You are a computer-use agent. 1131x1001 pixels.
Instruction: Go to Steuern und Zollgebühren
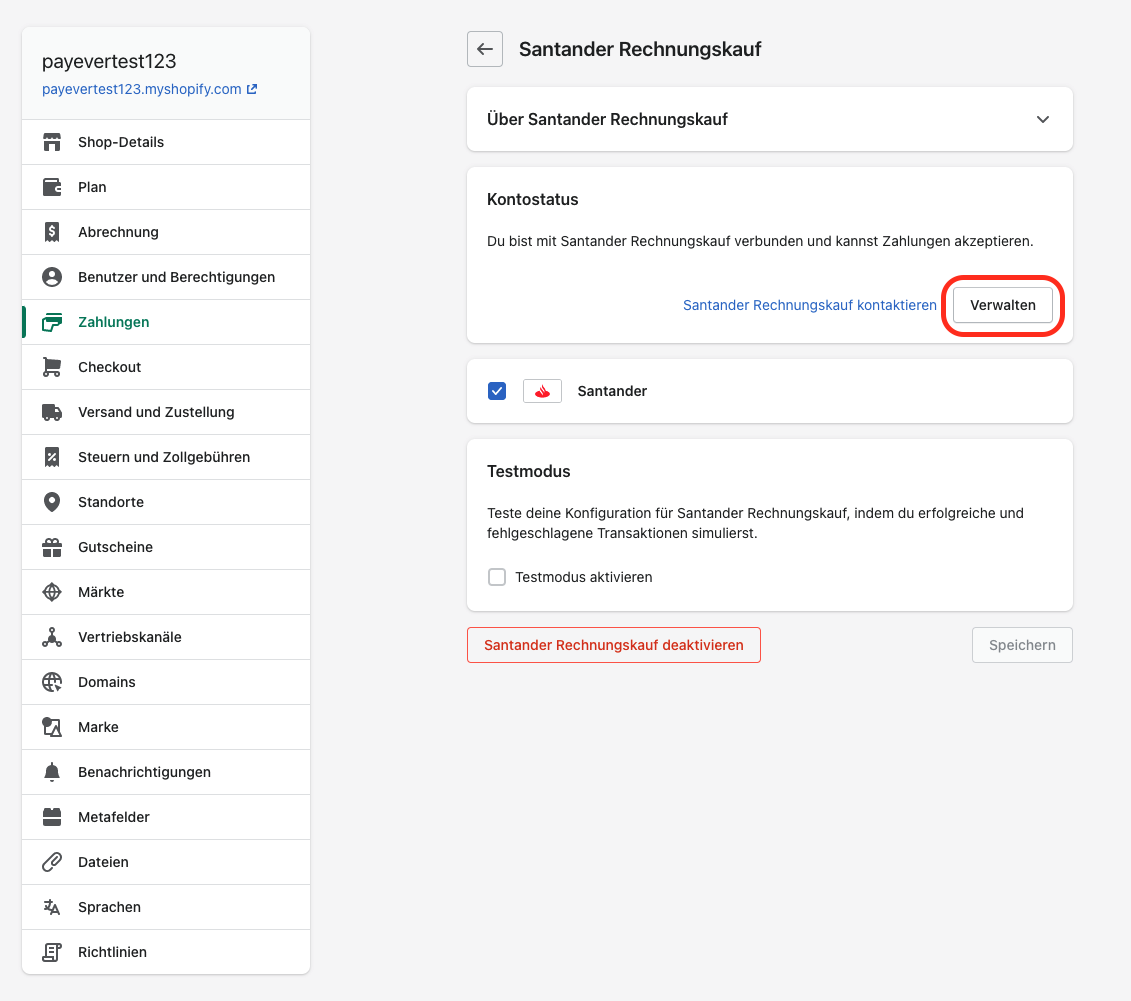(166, 457)
